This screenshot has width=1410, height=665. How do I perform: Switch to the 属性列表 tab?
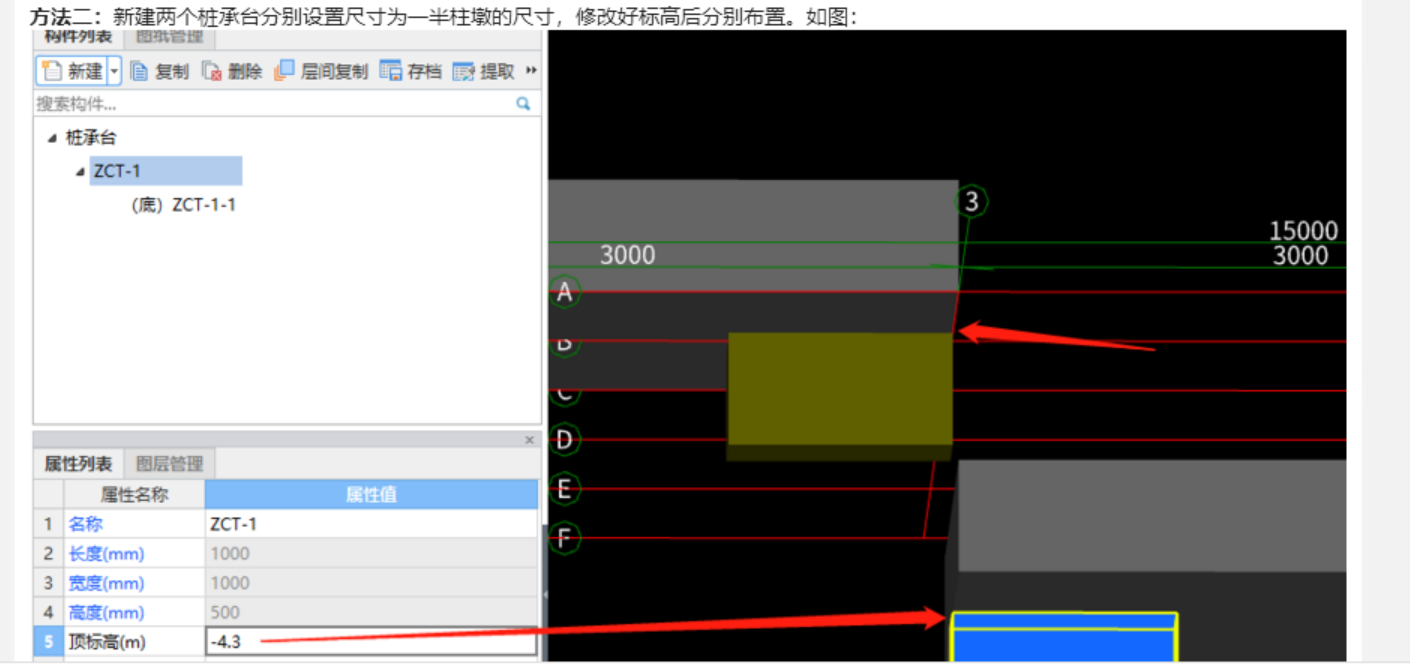pos(78,464)
